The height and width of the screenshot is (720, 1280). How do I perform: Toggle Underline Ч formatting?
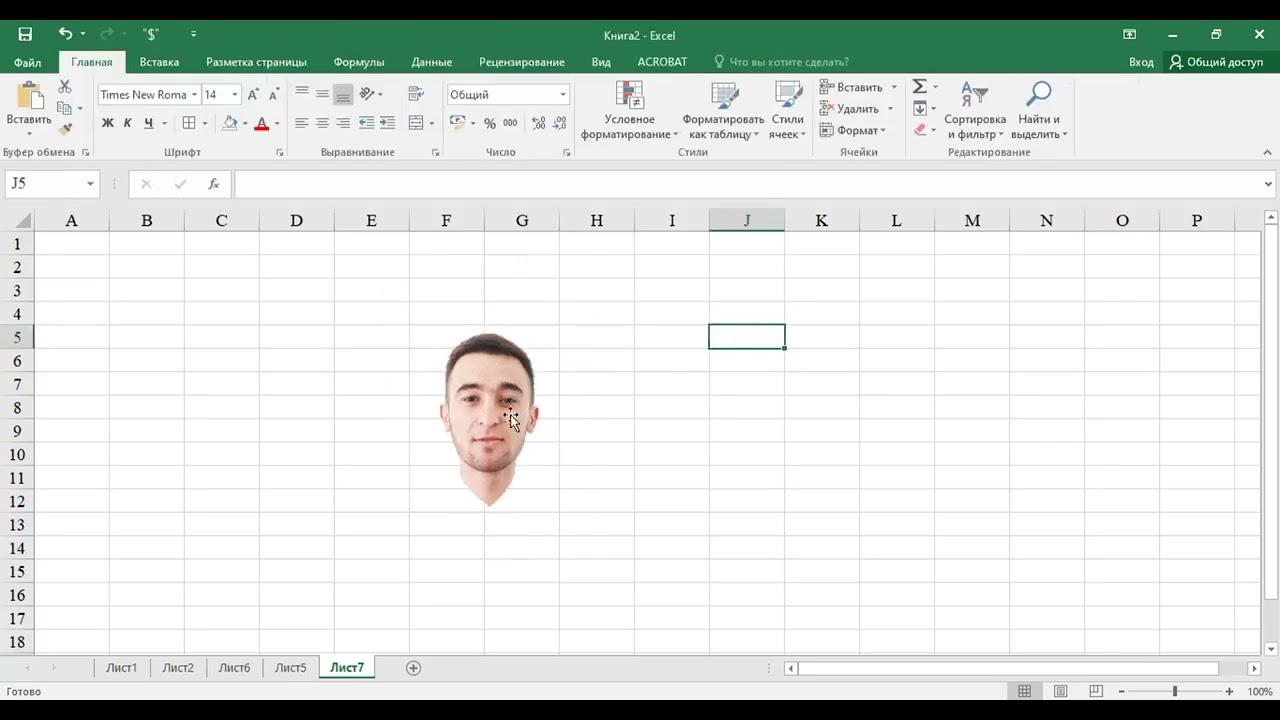pos(148,123)
